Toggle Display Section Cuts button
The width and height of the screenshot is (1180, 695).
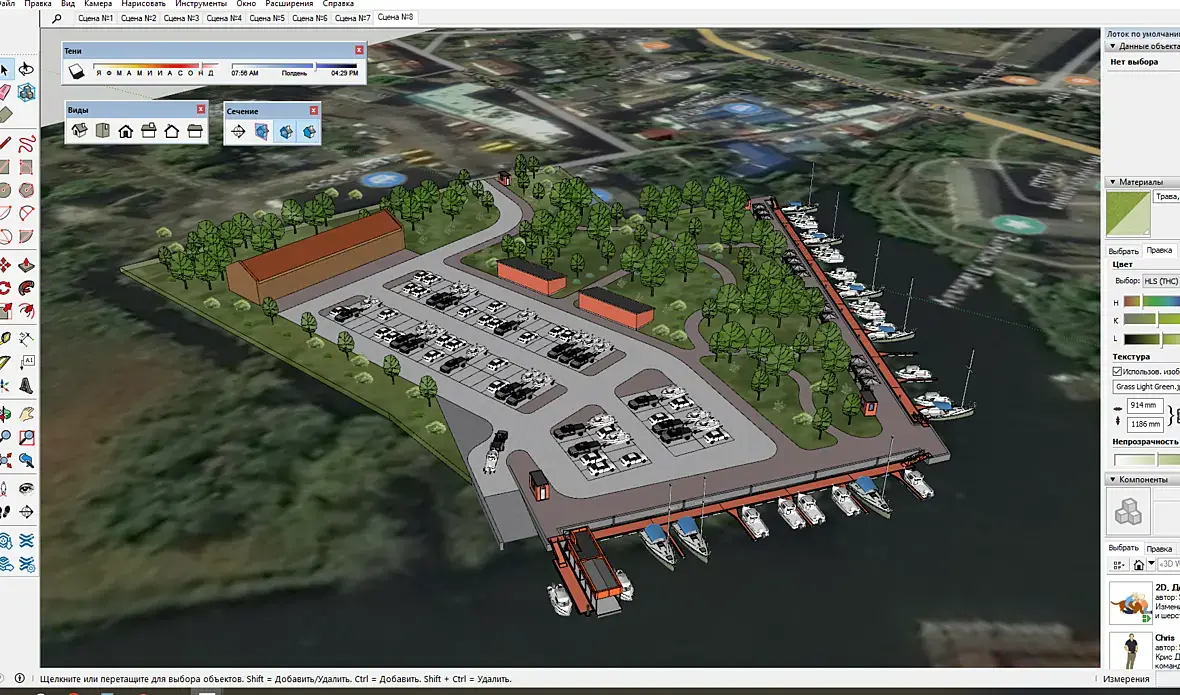tap(285, 132)
